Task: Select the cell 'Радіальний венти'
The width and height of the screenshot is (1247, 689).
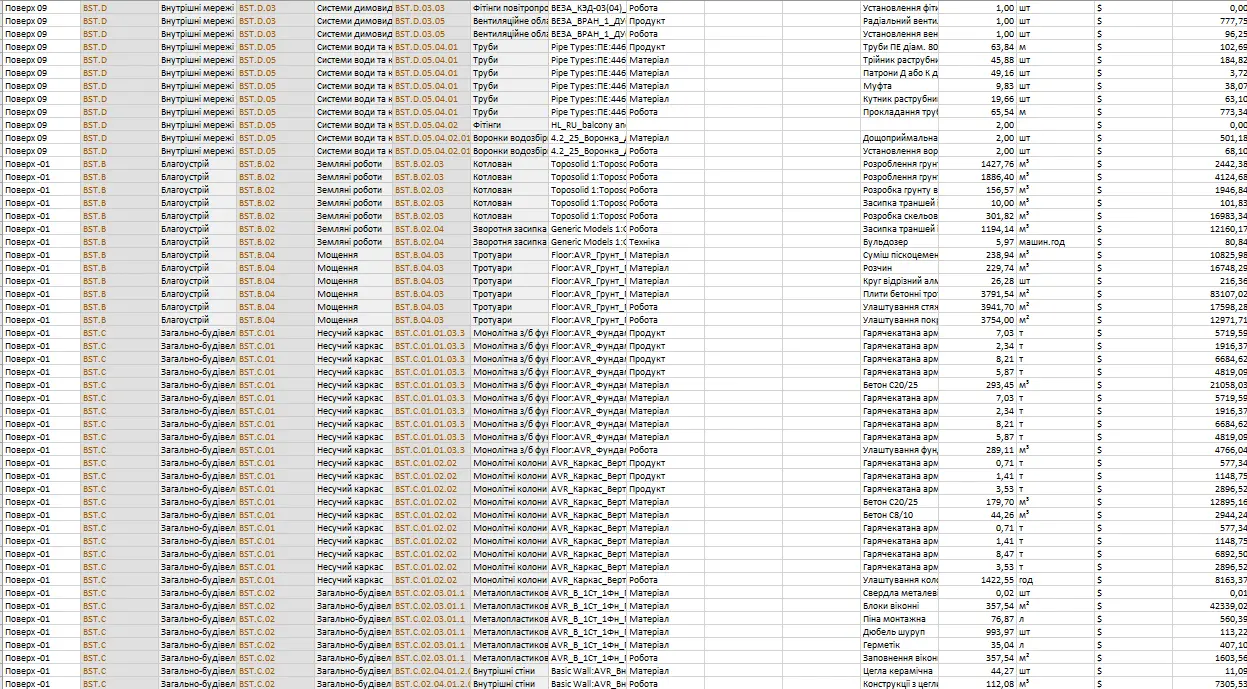Action: pos(900,20)
